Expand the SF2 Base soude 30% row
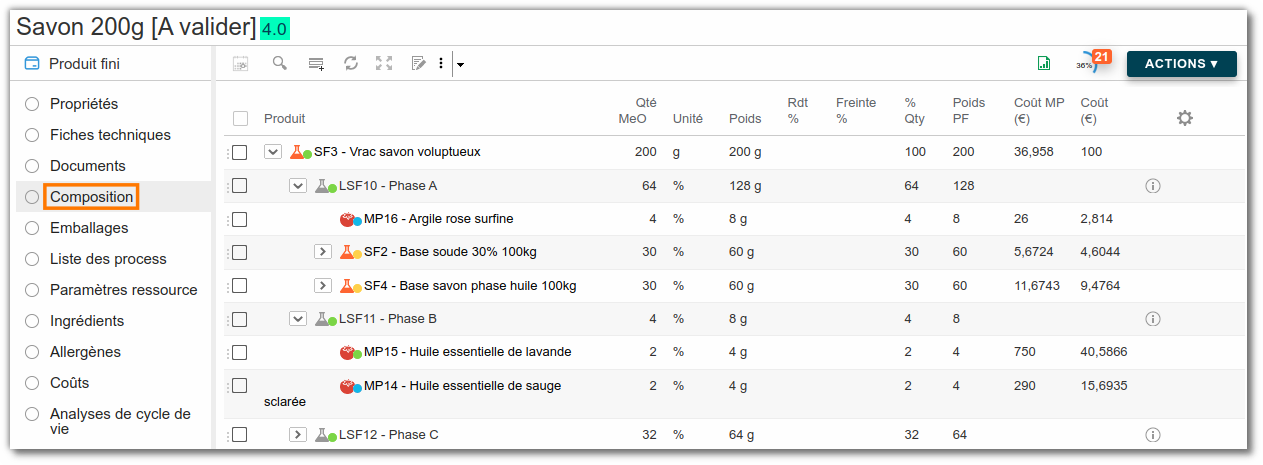Image resolution: width=1263 pixels, height=465 pixels. (x=322, y=252)
